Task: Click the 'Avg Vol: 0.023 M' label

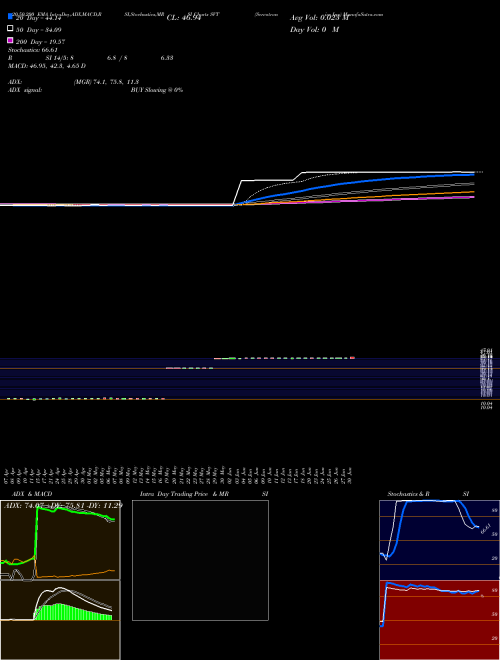Action: (319, 18)
